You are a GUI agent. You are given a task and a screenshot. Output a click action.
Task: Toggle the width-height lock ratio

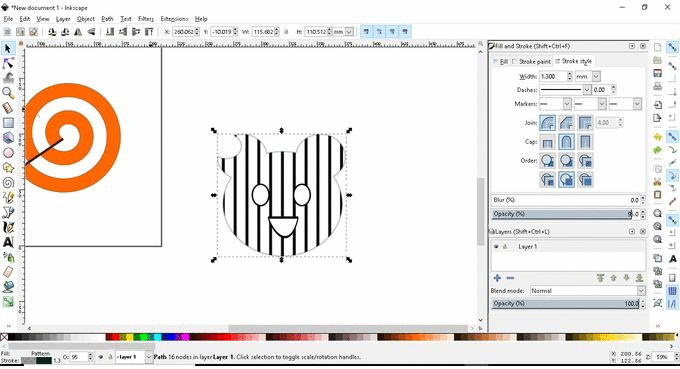pyautogui.click(x=286, y=32)
